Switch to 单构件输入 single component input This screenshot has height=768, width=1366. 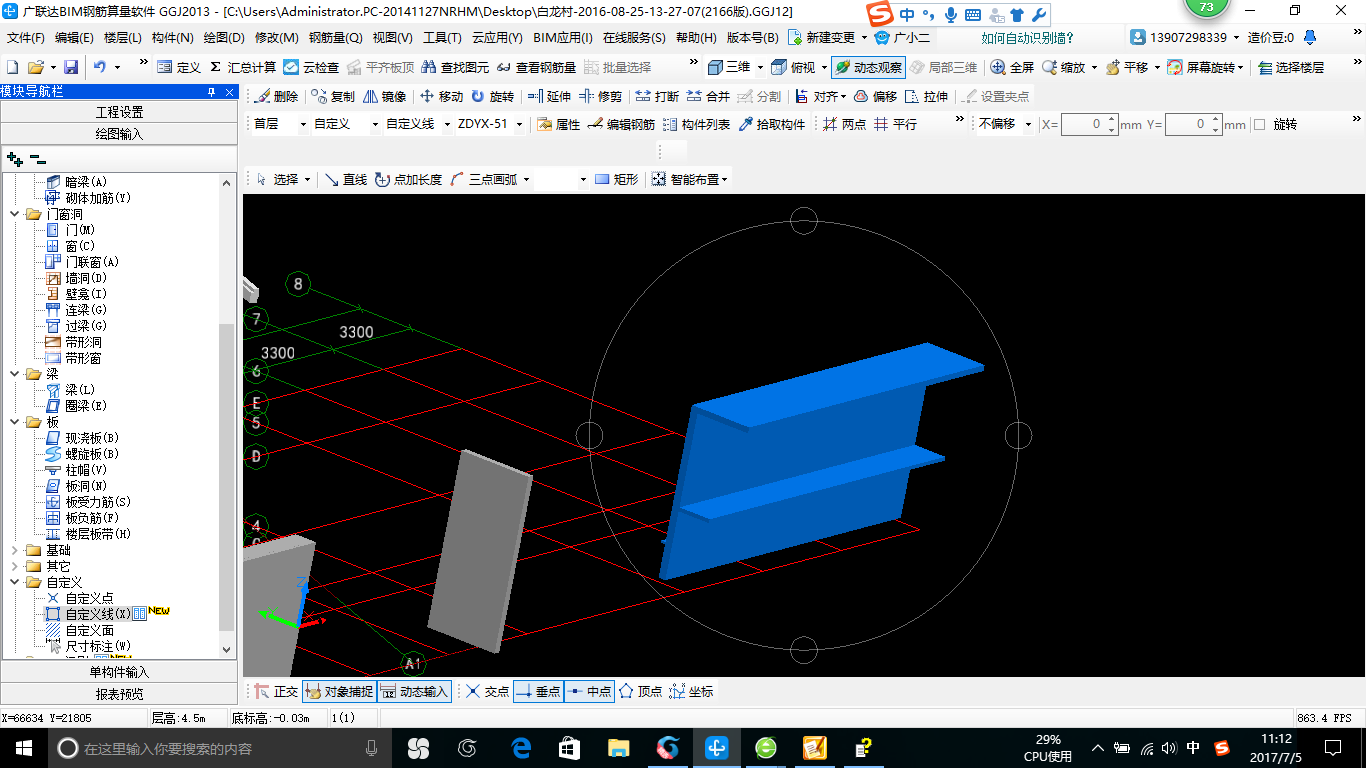pos(119,672)
